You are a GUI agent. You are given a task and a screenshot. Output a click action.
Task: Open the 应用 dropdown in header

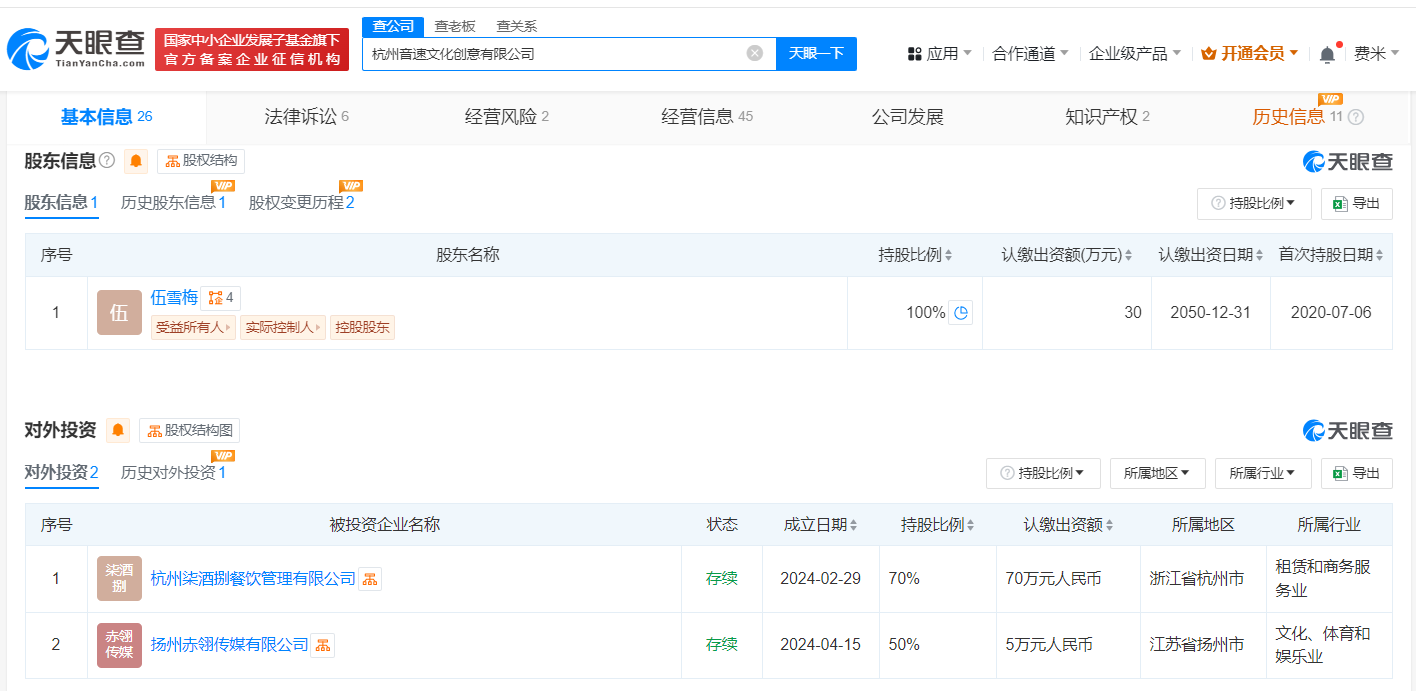tap(939, 54)
